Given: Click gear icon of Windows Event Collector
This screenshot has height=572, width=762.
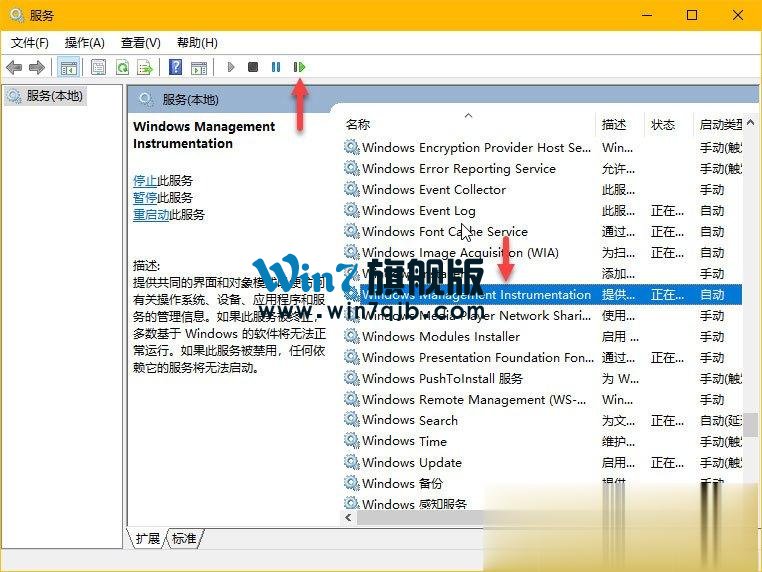Looking at the screenshot, I should (x=351, y=189).
